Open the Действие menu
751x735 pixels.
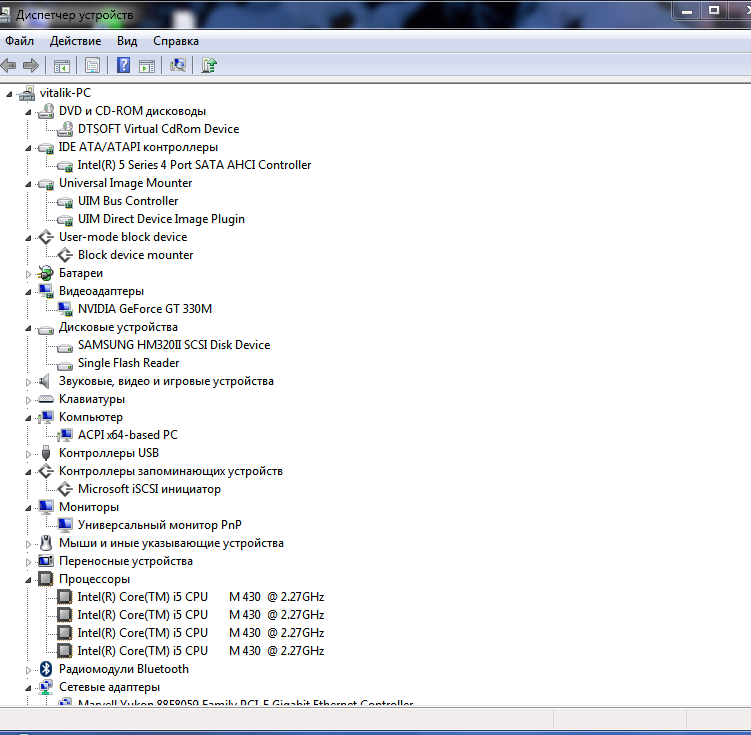(75, 41)
